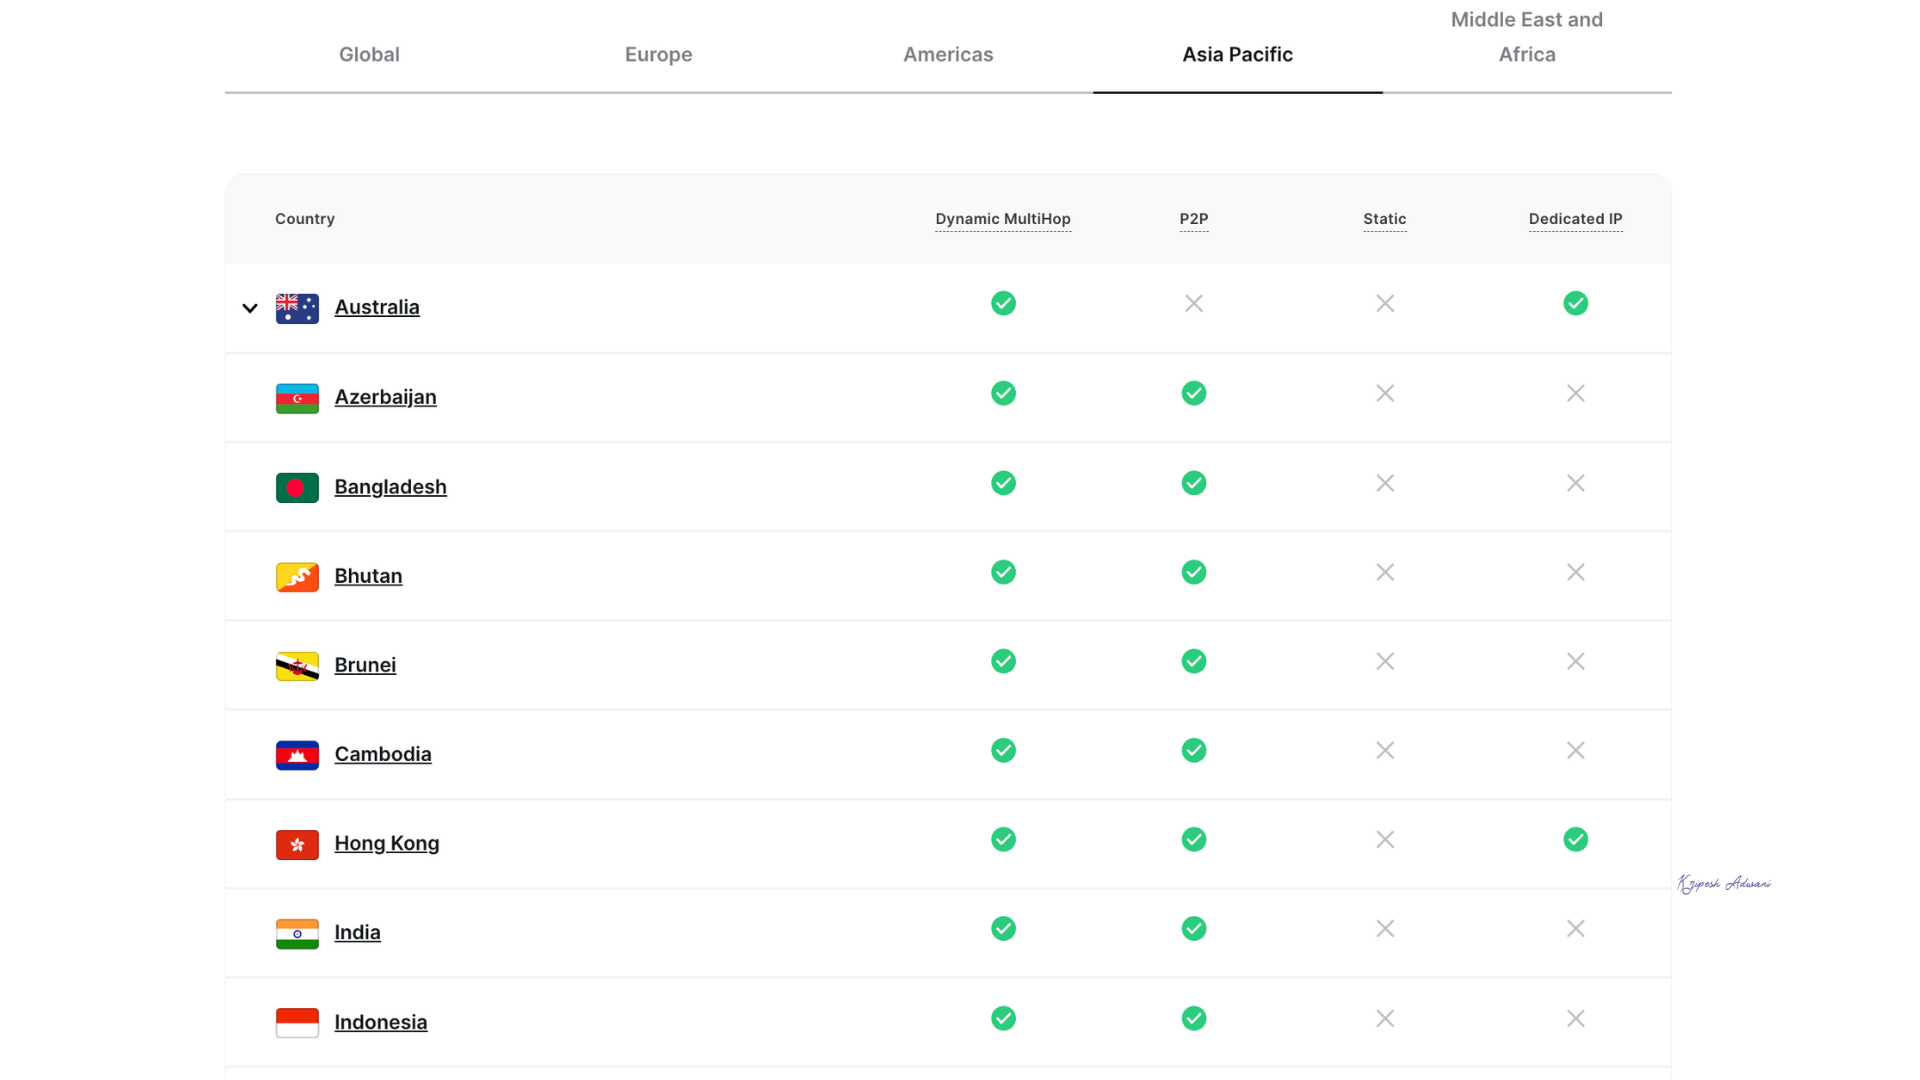Screen dimensions: 1920x1080
Task: Open the India country link
Action: (x=357, y=933)
